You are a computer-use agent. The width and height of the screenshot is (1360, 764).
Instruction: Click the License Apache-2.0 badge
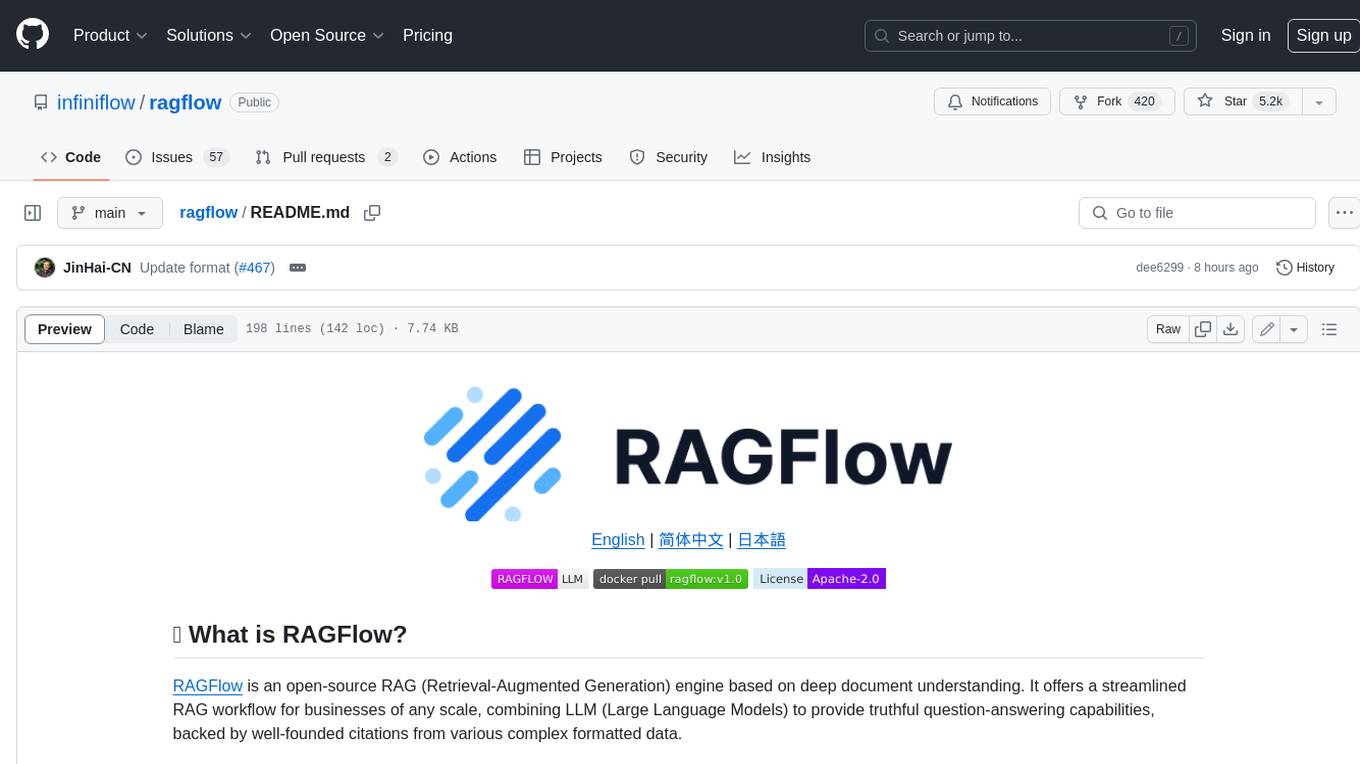(x=819, y=579)
